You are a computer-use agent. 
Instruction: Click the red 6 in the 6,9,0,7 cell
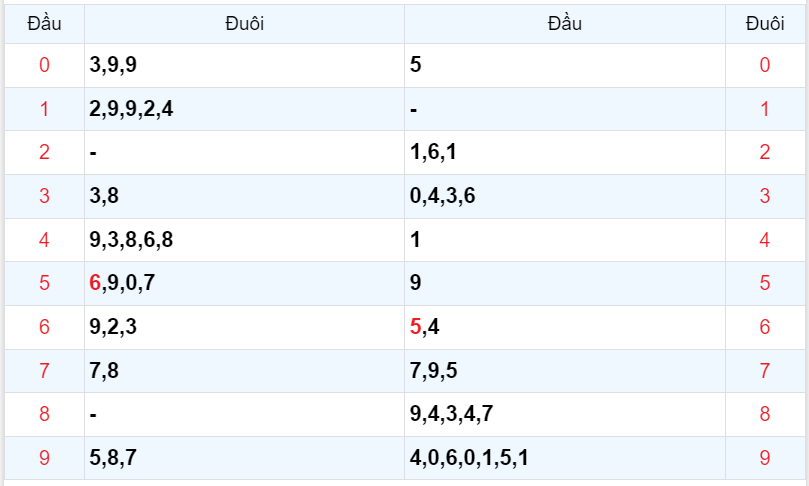pyautogui.click(x=95, y=283)
